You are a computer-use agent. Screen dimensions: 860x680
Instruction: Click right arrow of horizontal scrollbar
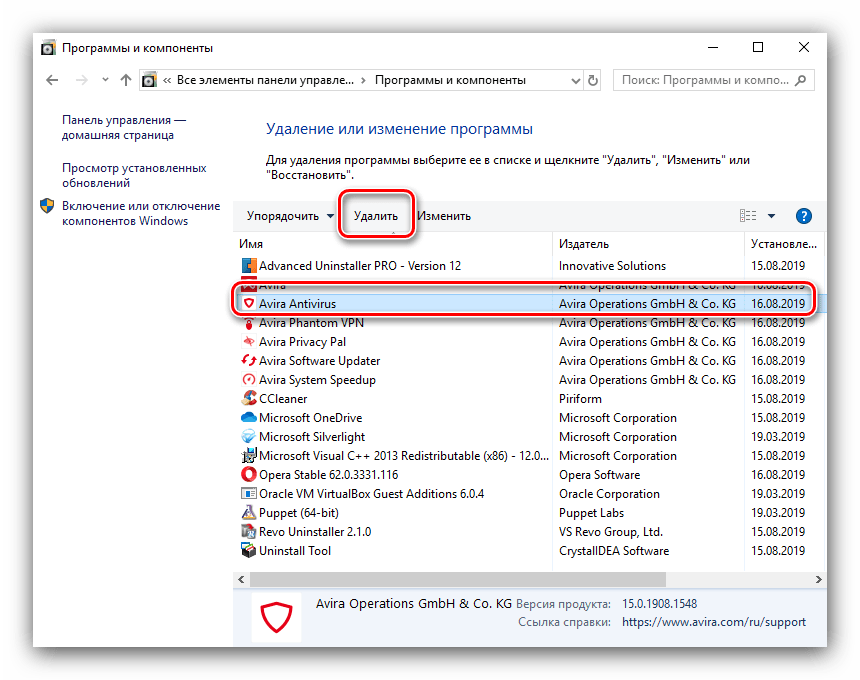point(818,579)
